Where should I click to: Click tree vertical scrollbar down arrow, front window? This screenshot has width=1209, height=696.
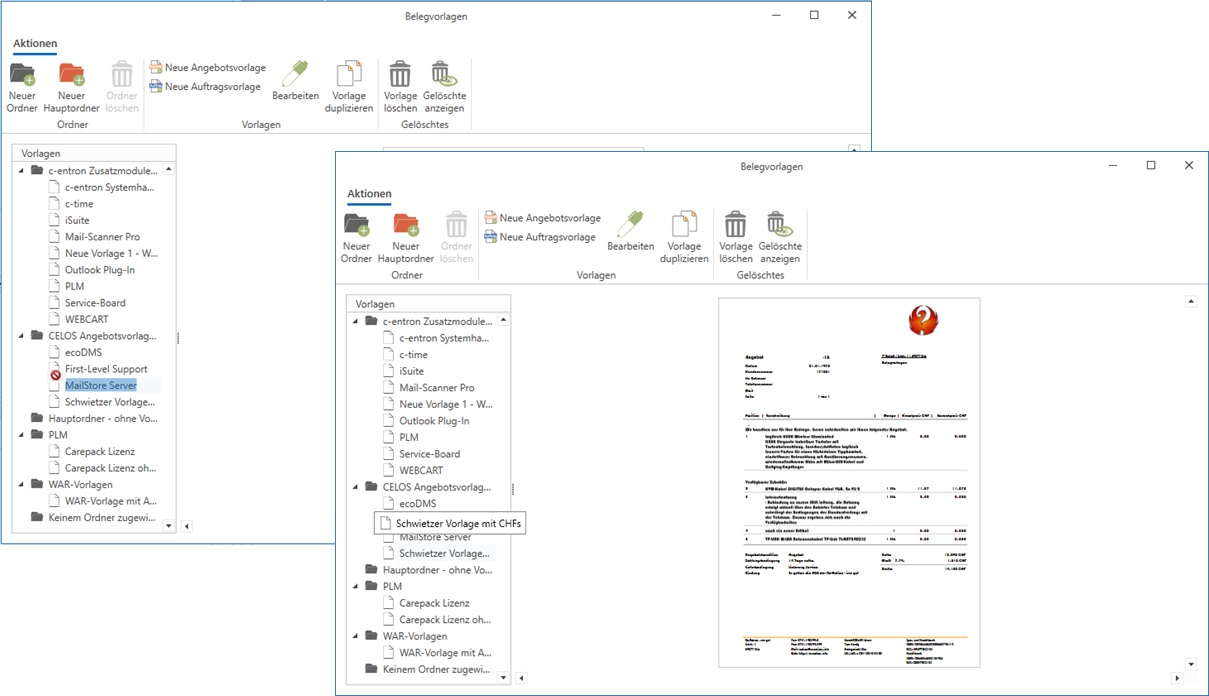coord(503,677)
